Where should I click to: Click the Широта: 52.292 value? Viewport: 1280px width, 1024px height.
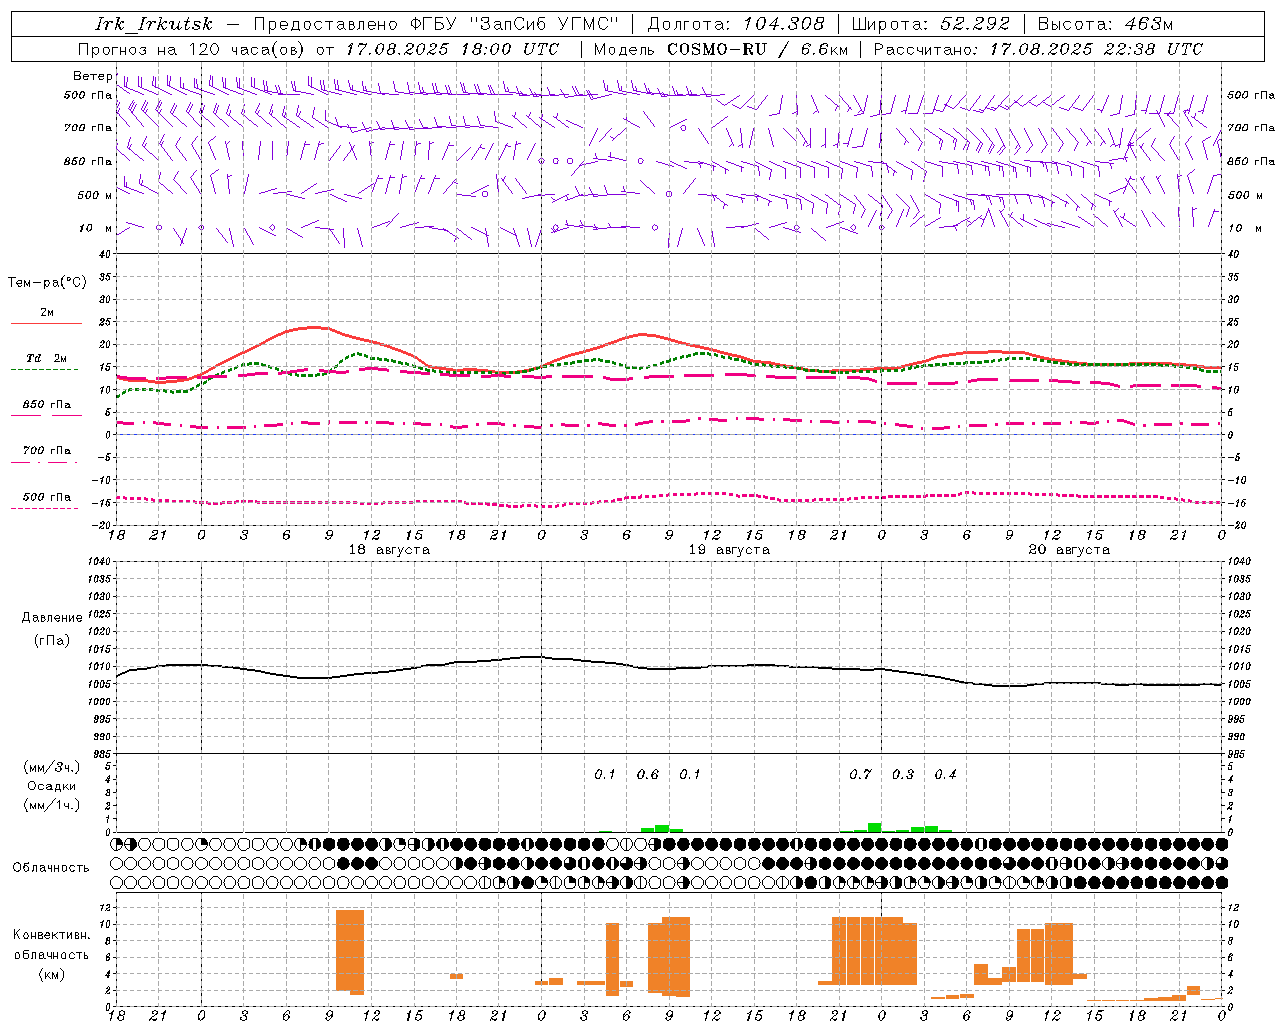(x=931, y=24)
